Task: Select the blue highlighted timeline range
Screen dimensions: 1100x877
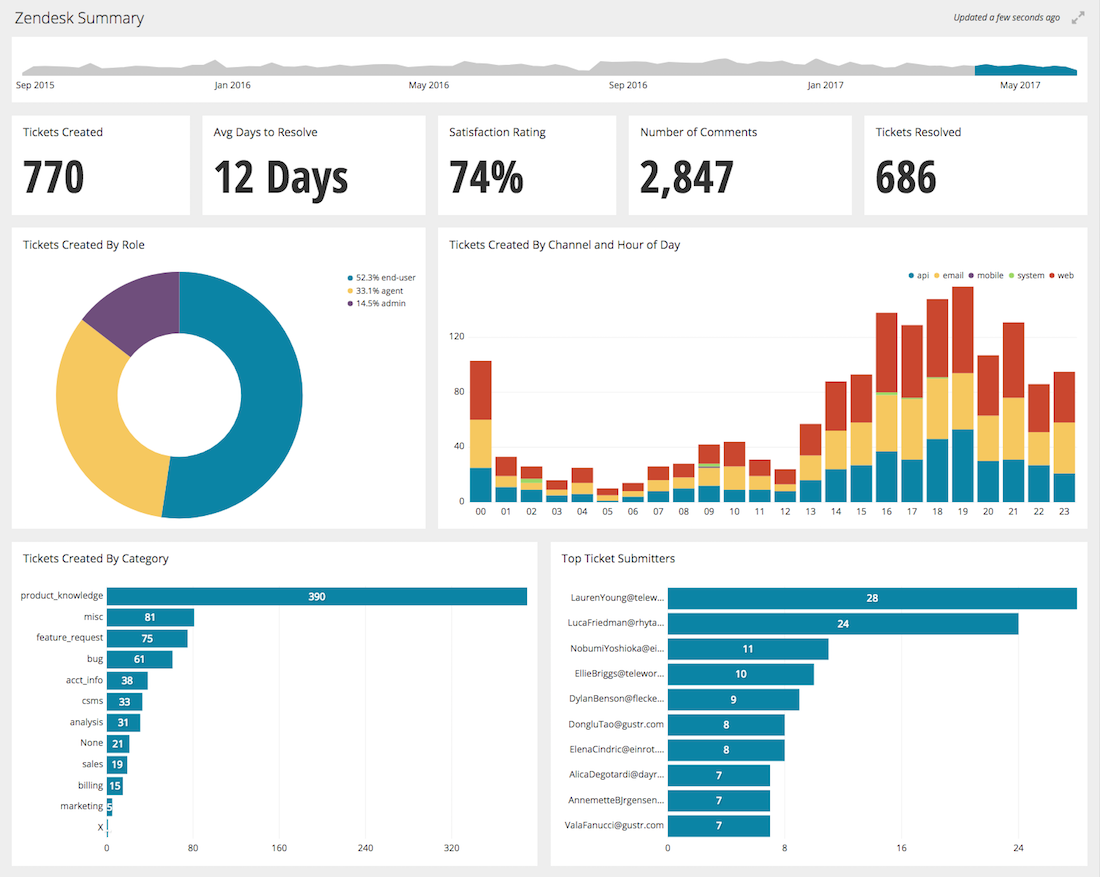Action: point(1025,70)
